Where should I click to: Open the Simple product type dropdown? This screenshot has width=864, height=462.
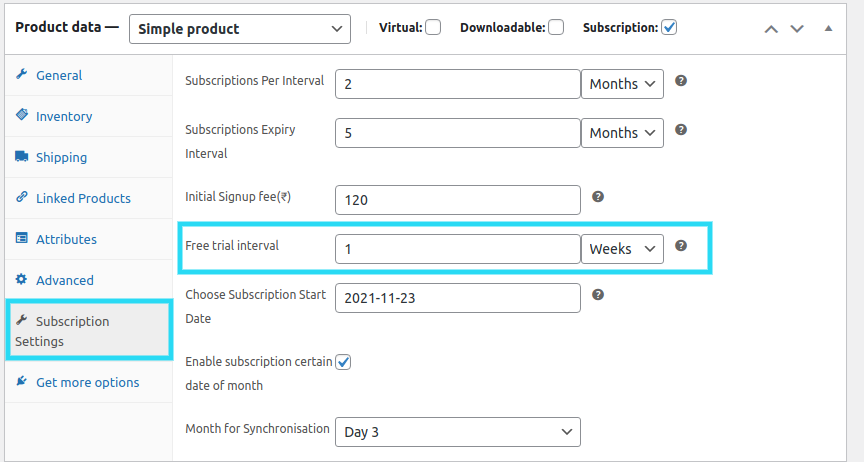pyautogui.click(x=240, y=29)
